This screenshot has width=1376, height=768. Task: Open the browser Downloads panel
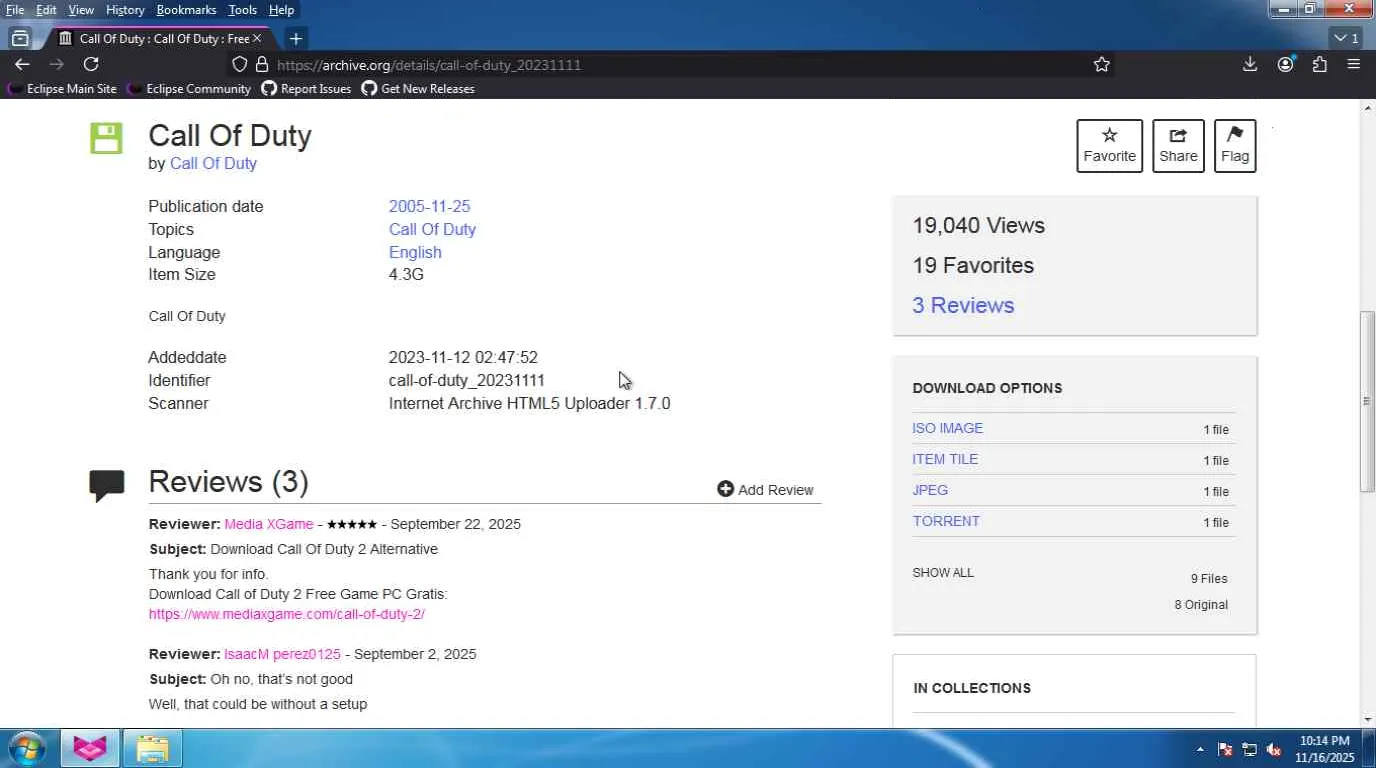[x=1250, y=64]
